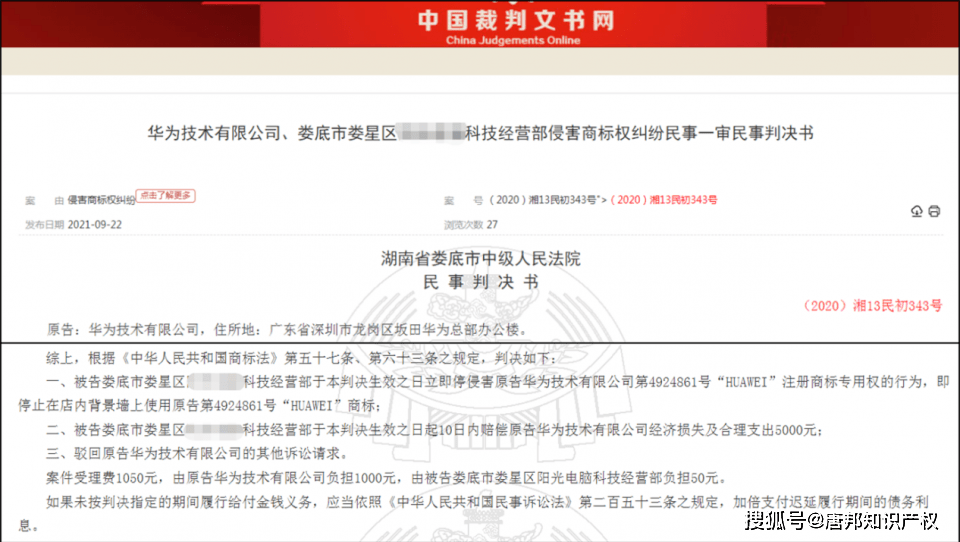
Task: Click verdict item mentioning 5000元 compensation
Action: [434, 431]
